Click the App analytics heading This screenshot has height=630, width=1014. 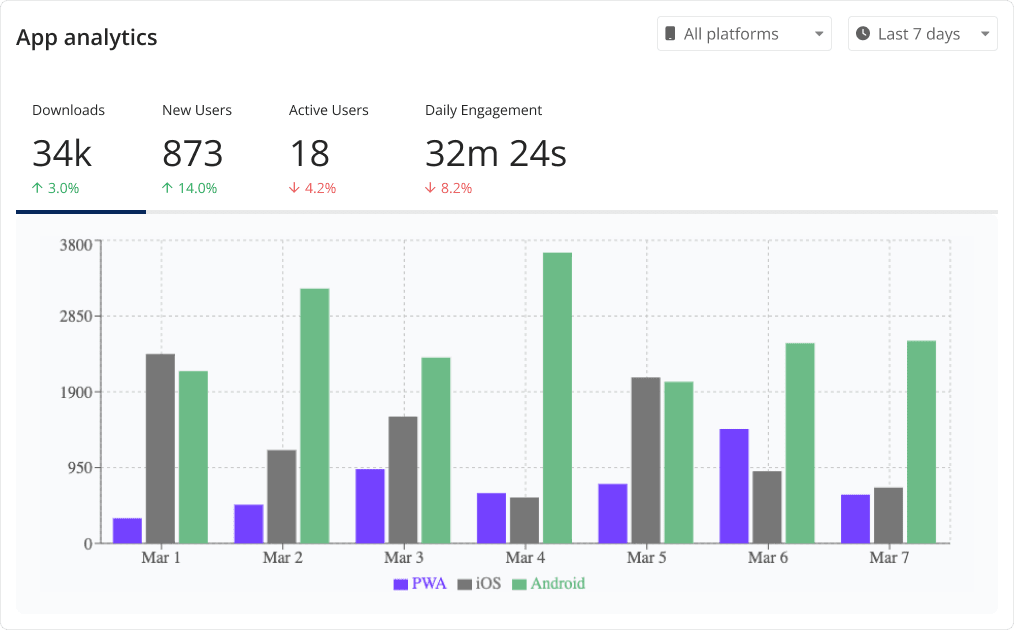click(x=87, y=38)
